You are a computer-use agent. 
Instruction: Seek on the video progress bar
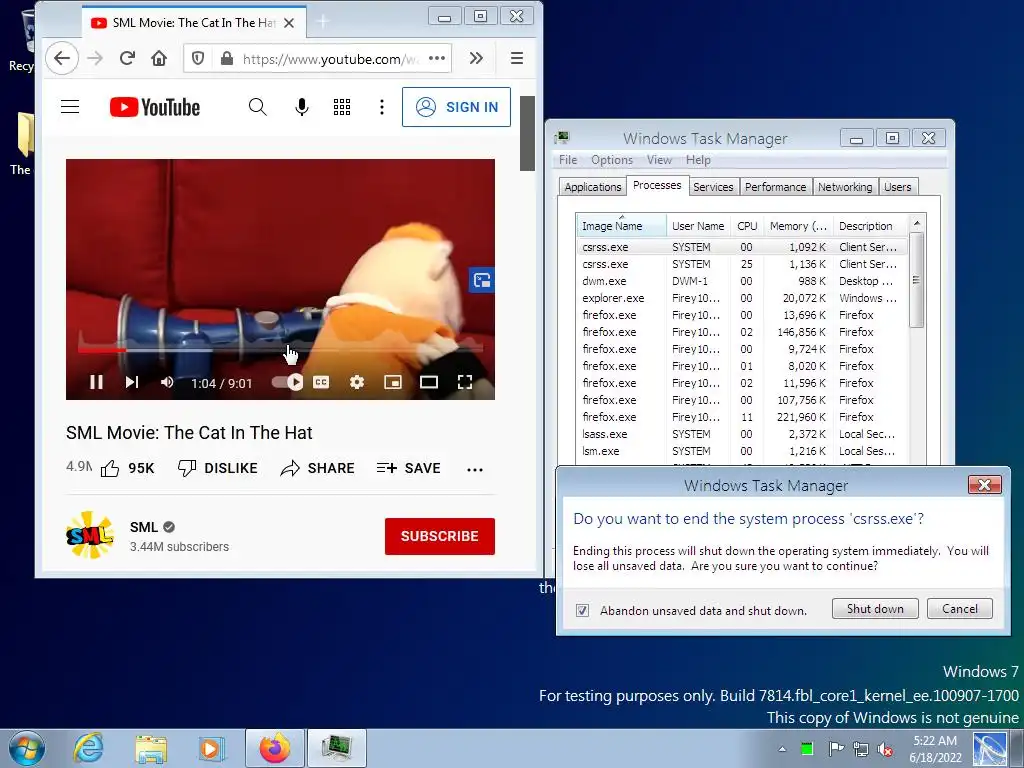pos(280,350)
